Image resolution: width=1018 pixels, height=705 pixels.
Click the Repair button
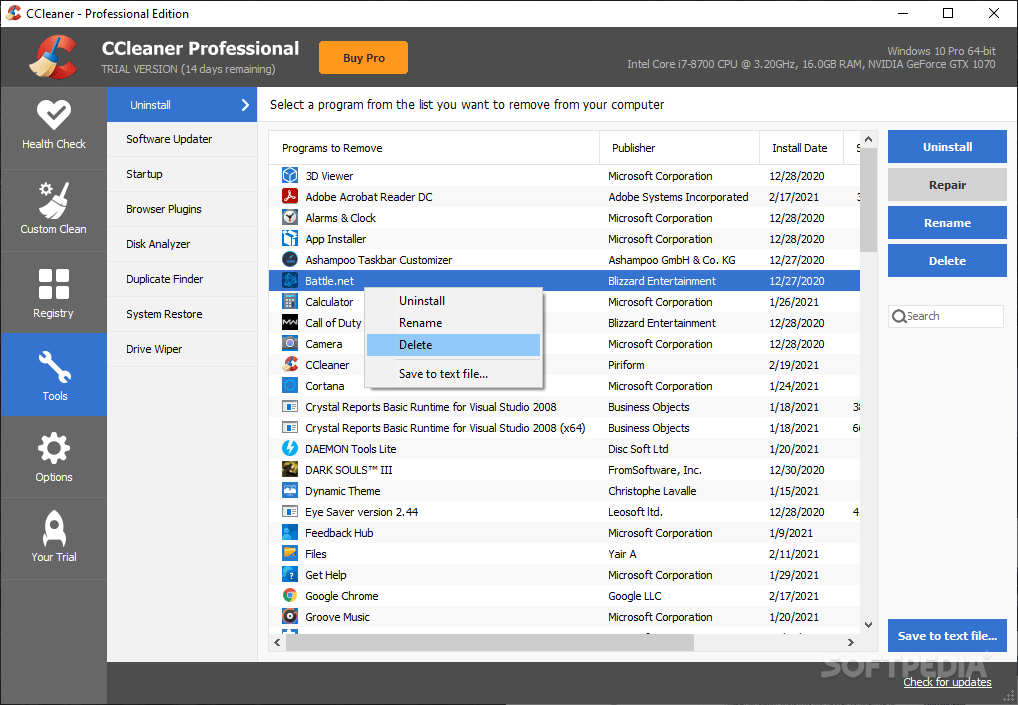946,184
